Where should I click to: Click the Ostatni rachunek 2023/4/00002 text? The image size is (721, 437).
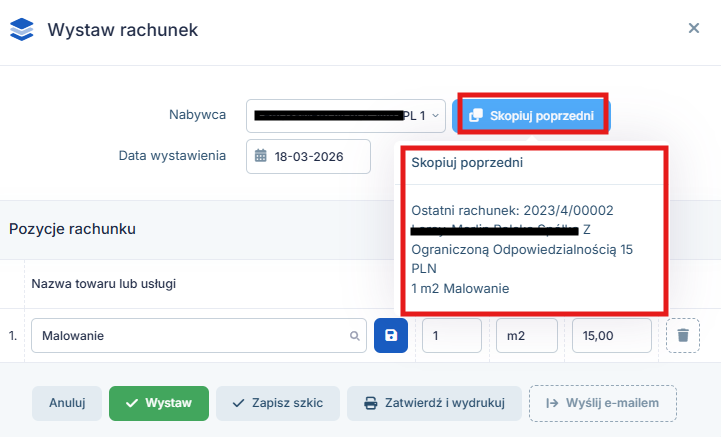pos(512,210)
